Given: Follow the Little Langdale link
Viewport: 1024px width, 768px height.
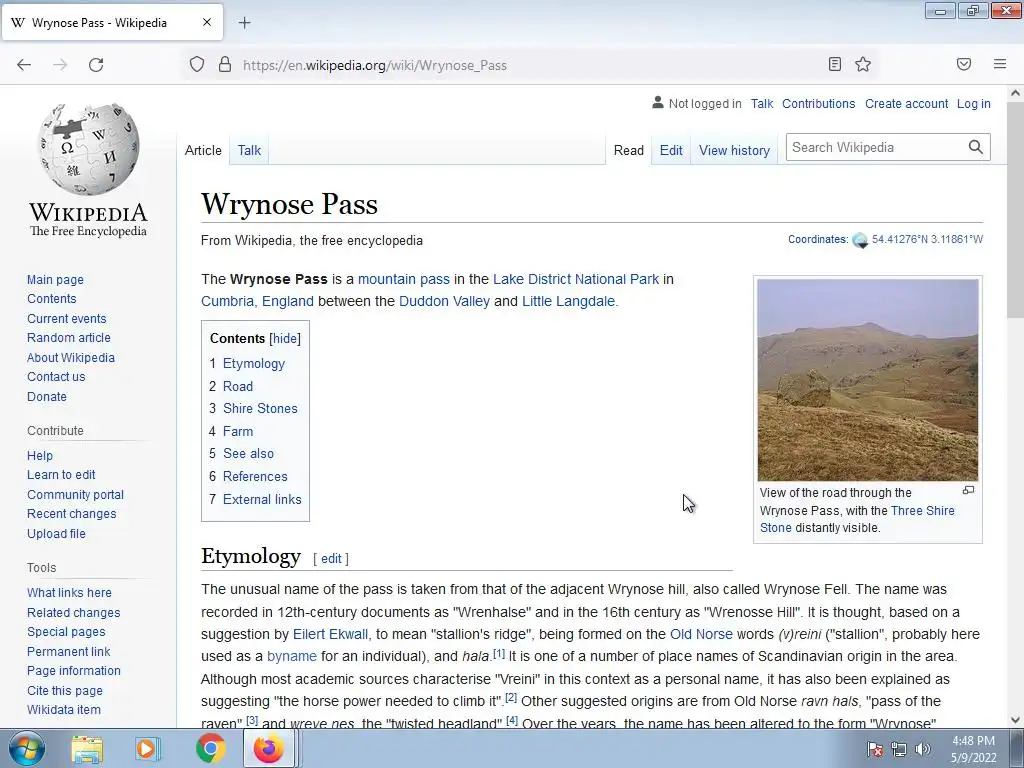Looking at the screenshot, I should click(x=568, y=301).
